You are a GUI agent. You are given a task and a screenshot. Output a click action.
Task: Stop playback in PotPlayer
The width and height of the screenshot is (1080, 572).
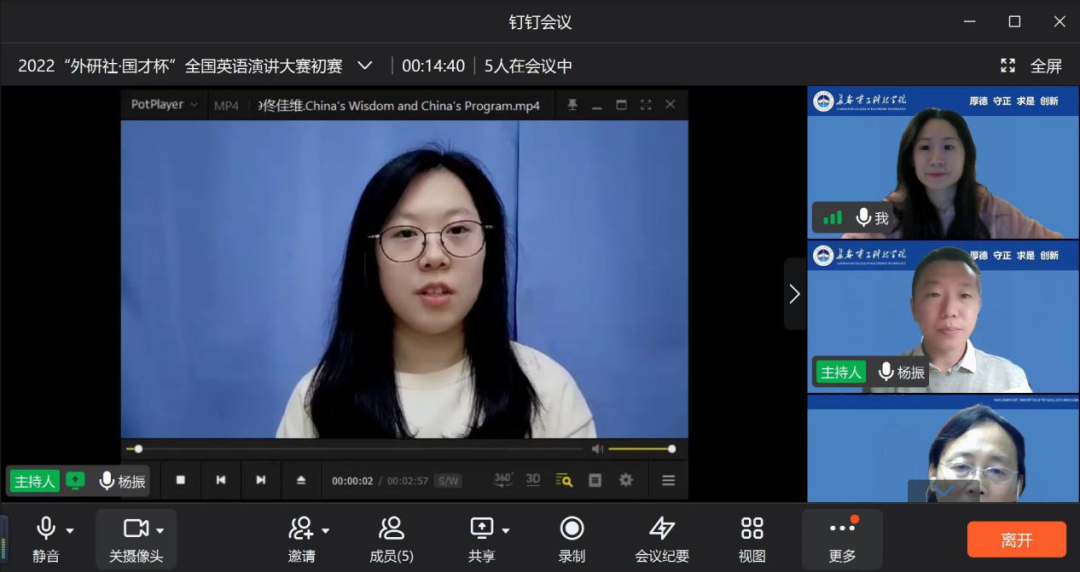click(x=180, y=480)
